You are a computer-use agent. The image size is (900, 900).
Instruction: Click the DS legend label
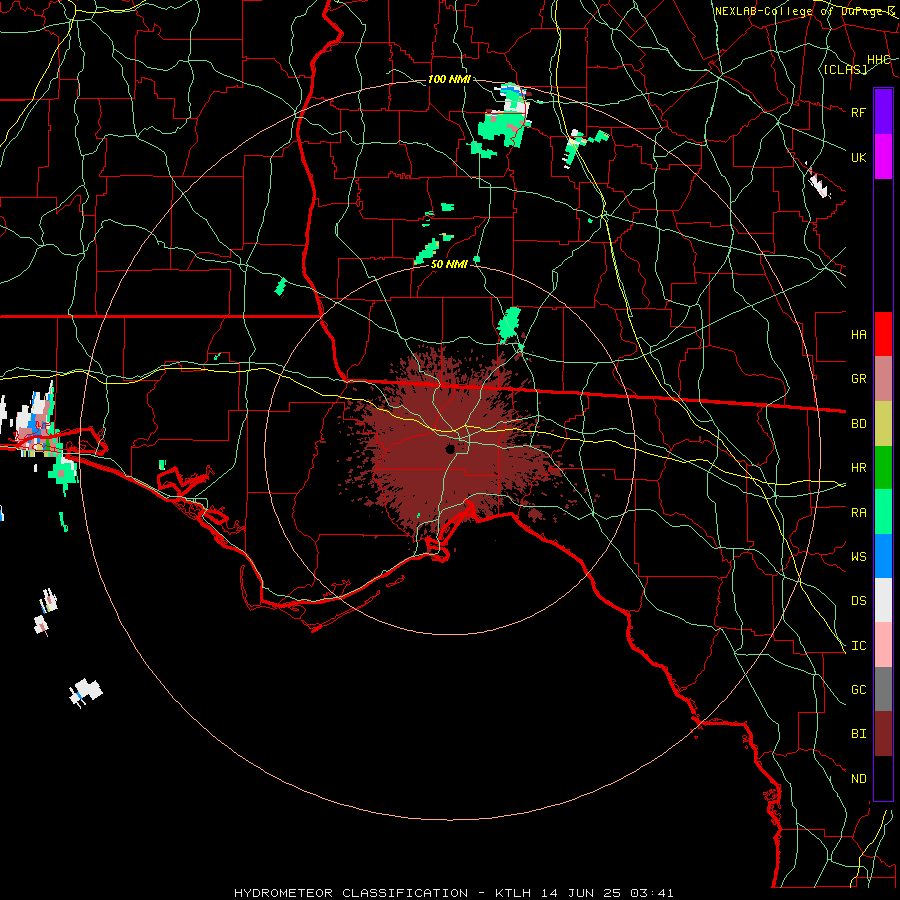(858, 600)
